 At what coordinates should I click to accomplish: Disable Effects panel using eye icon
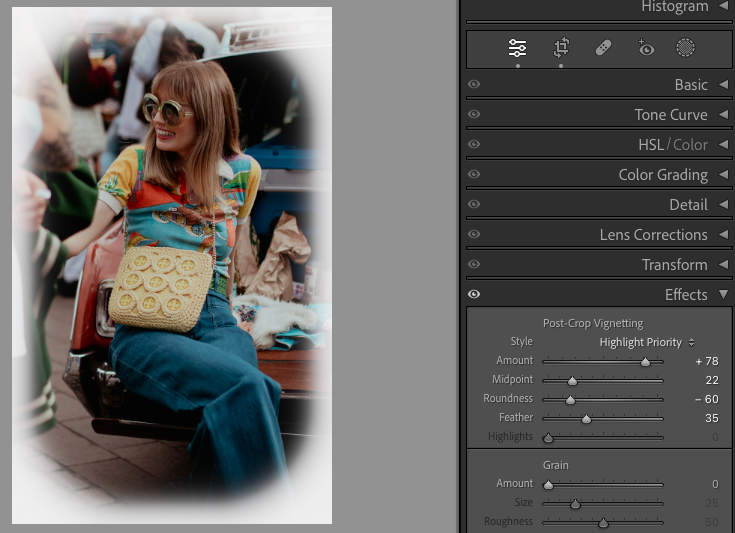(474, 295)
